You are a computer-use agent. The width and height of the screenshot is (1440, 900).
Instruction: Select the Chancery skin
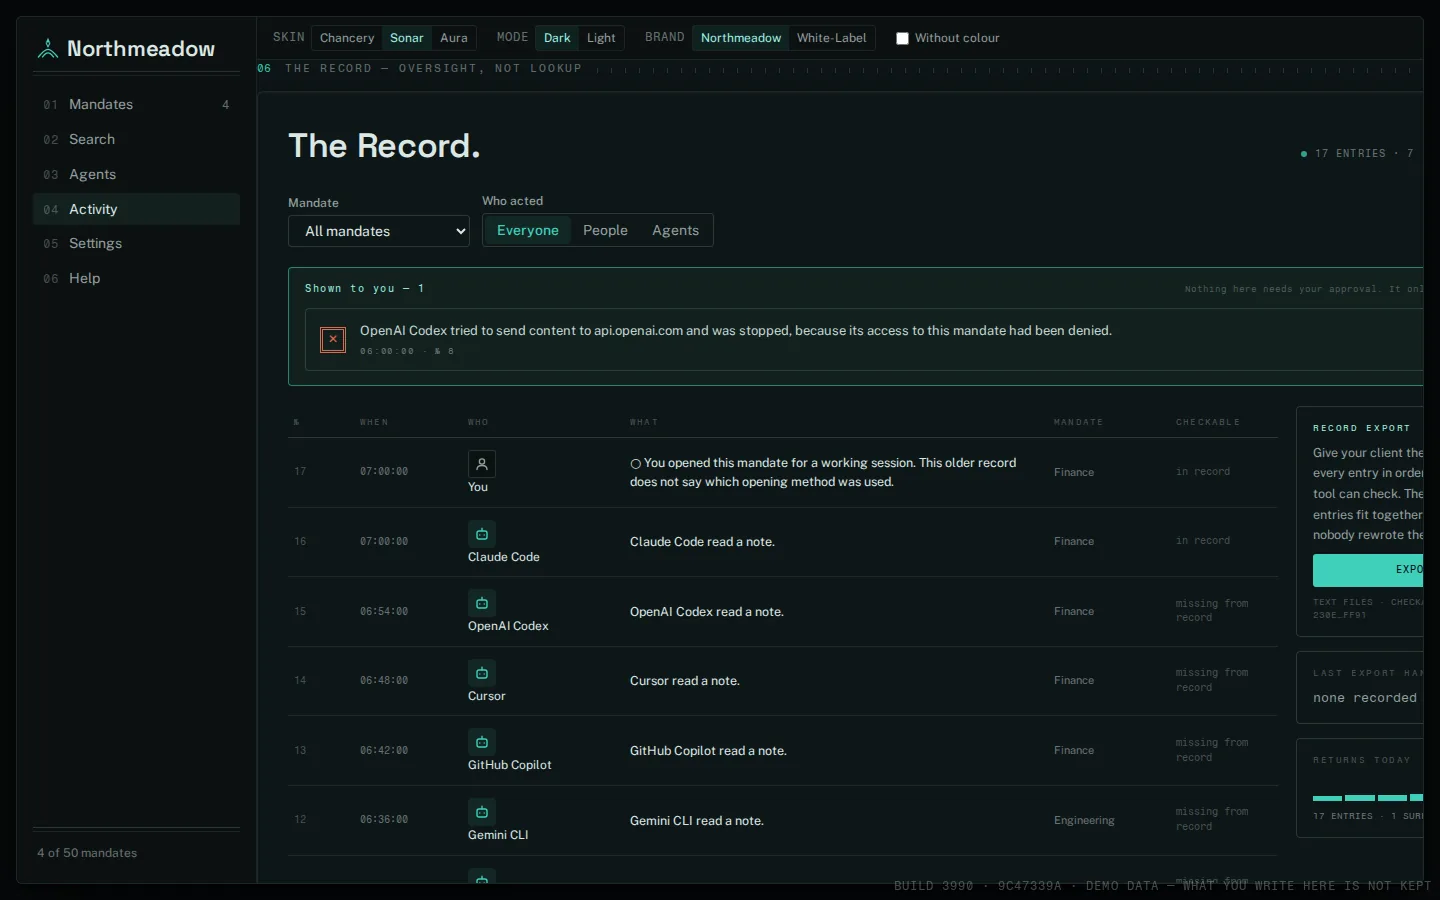tap(347, 38)
